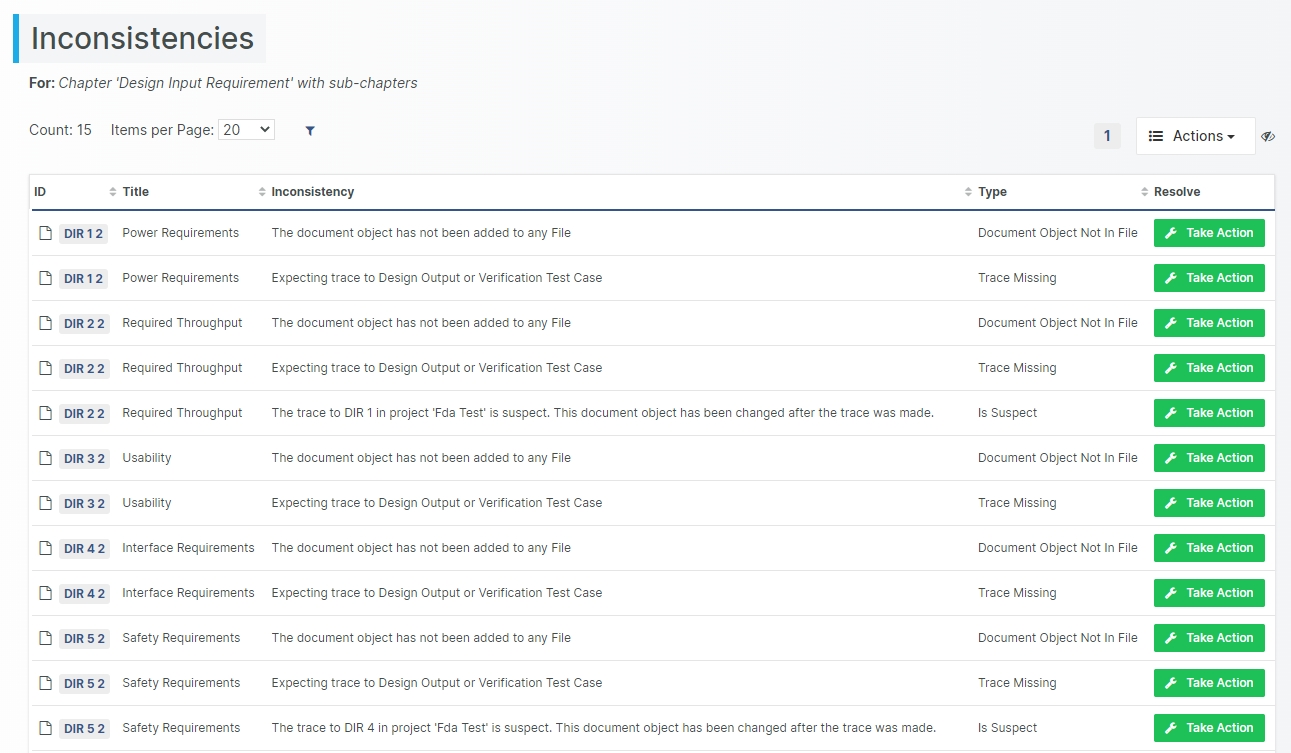1291x753 pixels.
Task: Sort by the Inconsistency column header
Action: (x=312, y=192)
